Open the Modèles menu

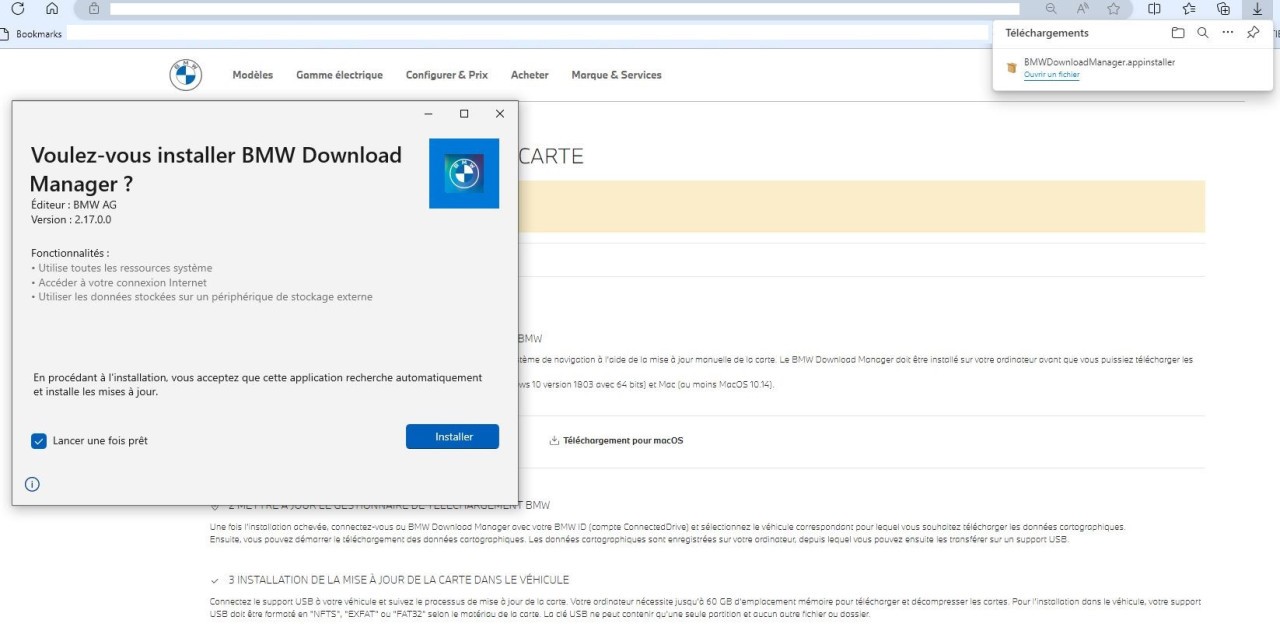pos(253,75)
